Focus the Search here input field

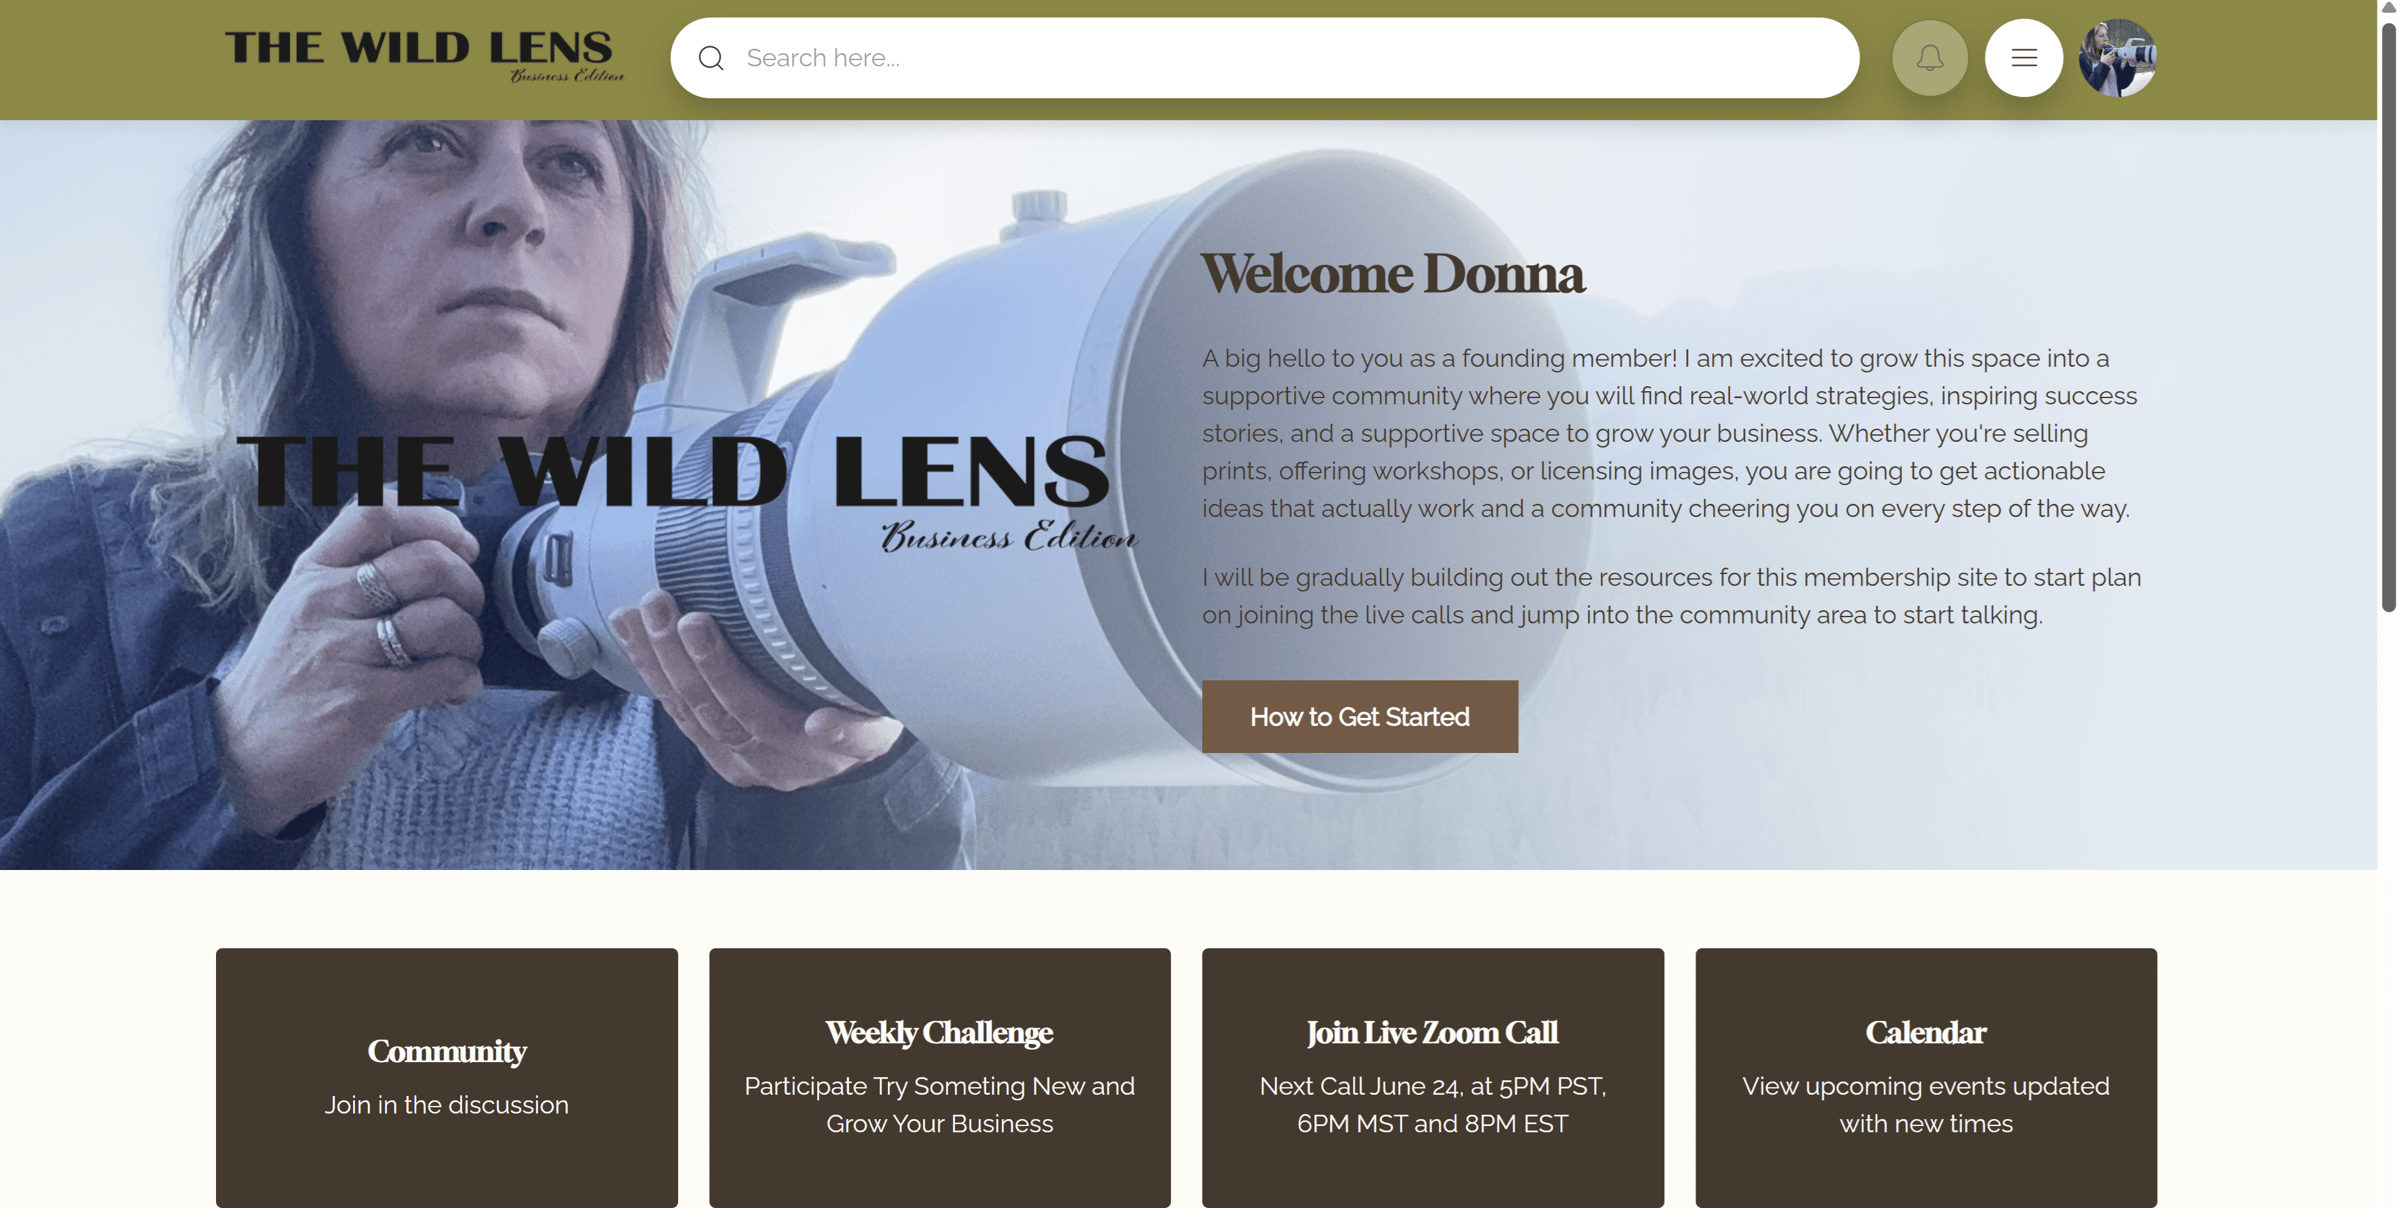(1265, 58)
